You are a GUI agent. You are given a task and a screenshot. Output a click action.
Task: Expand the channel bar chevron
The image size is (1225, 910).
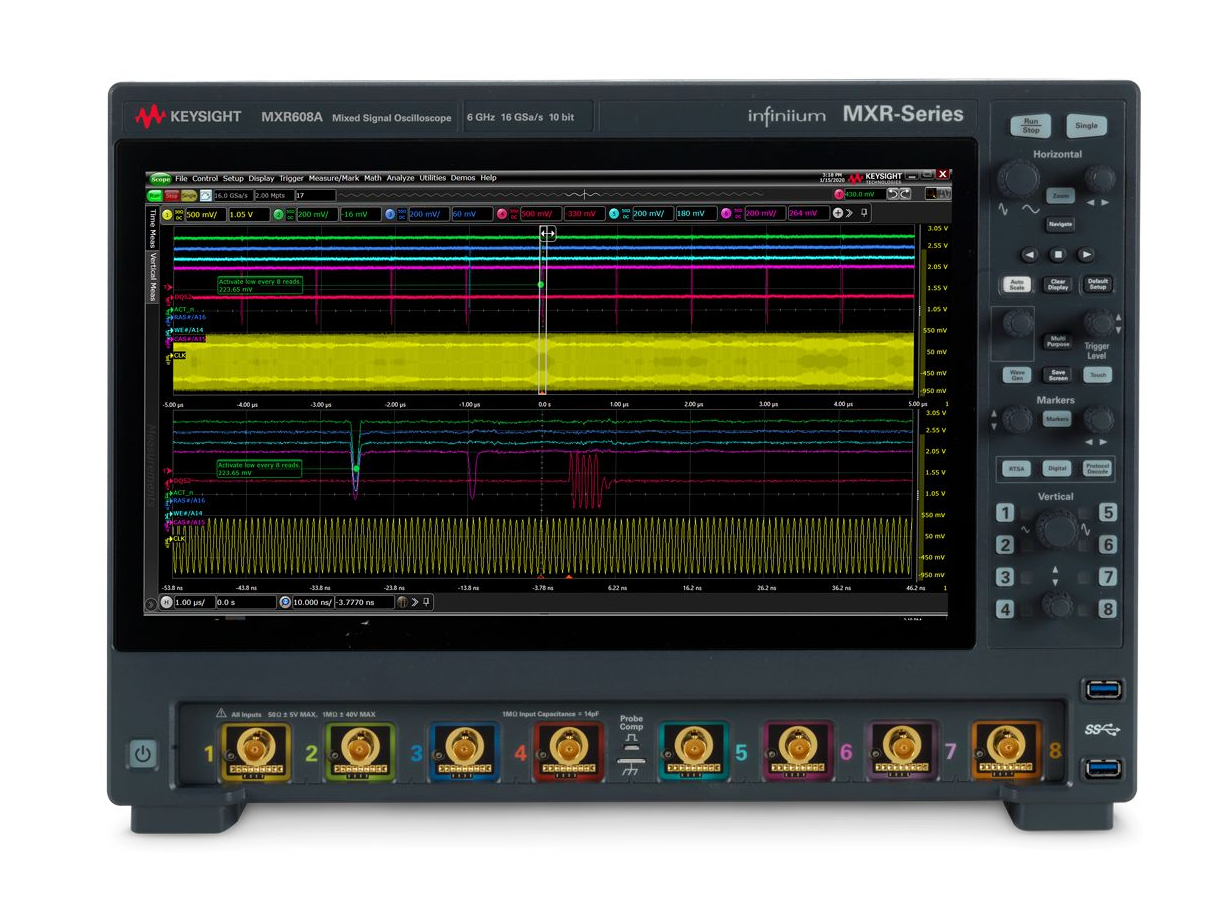[x=850, y=214]
